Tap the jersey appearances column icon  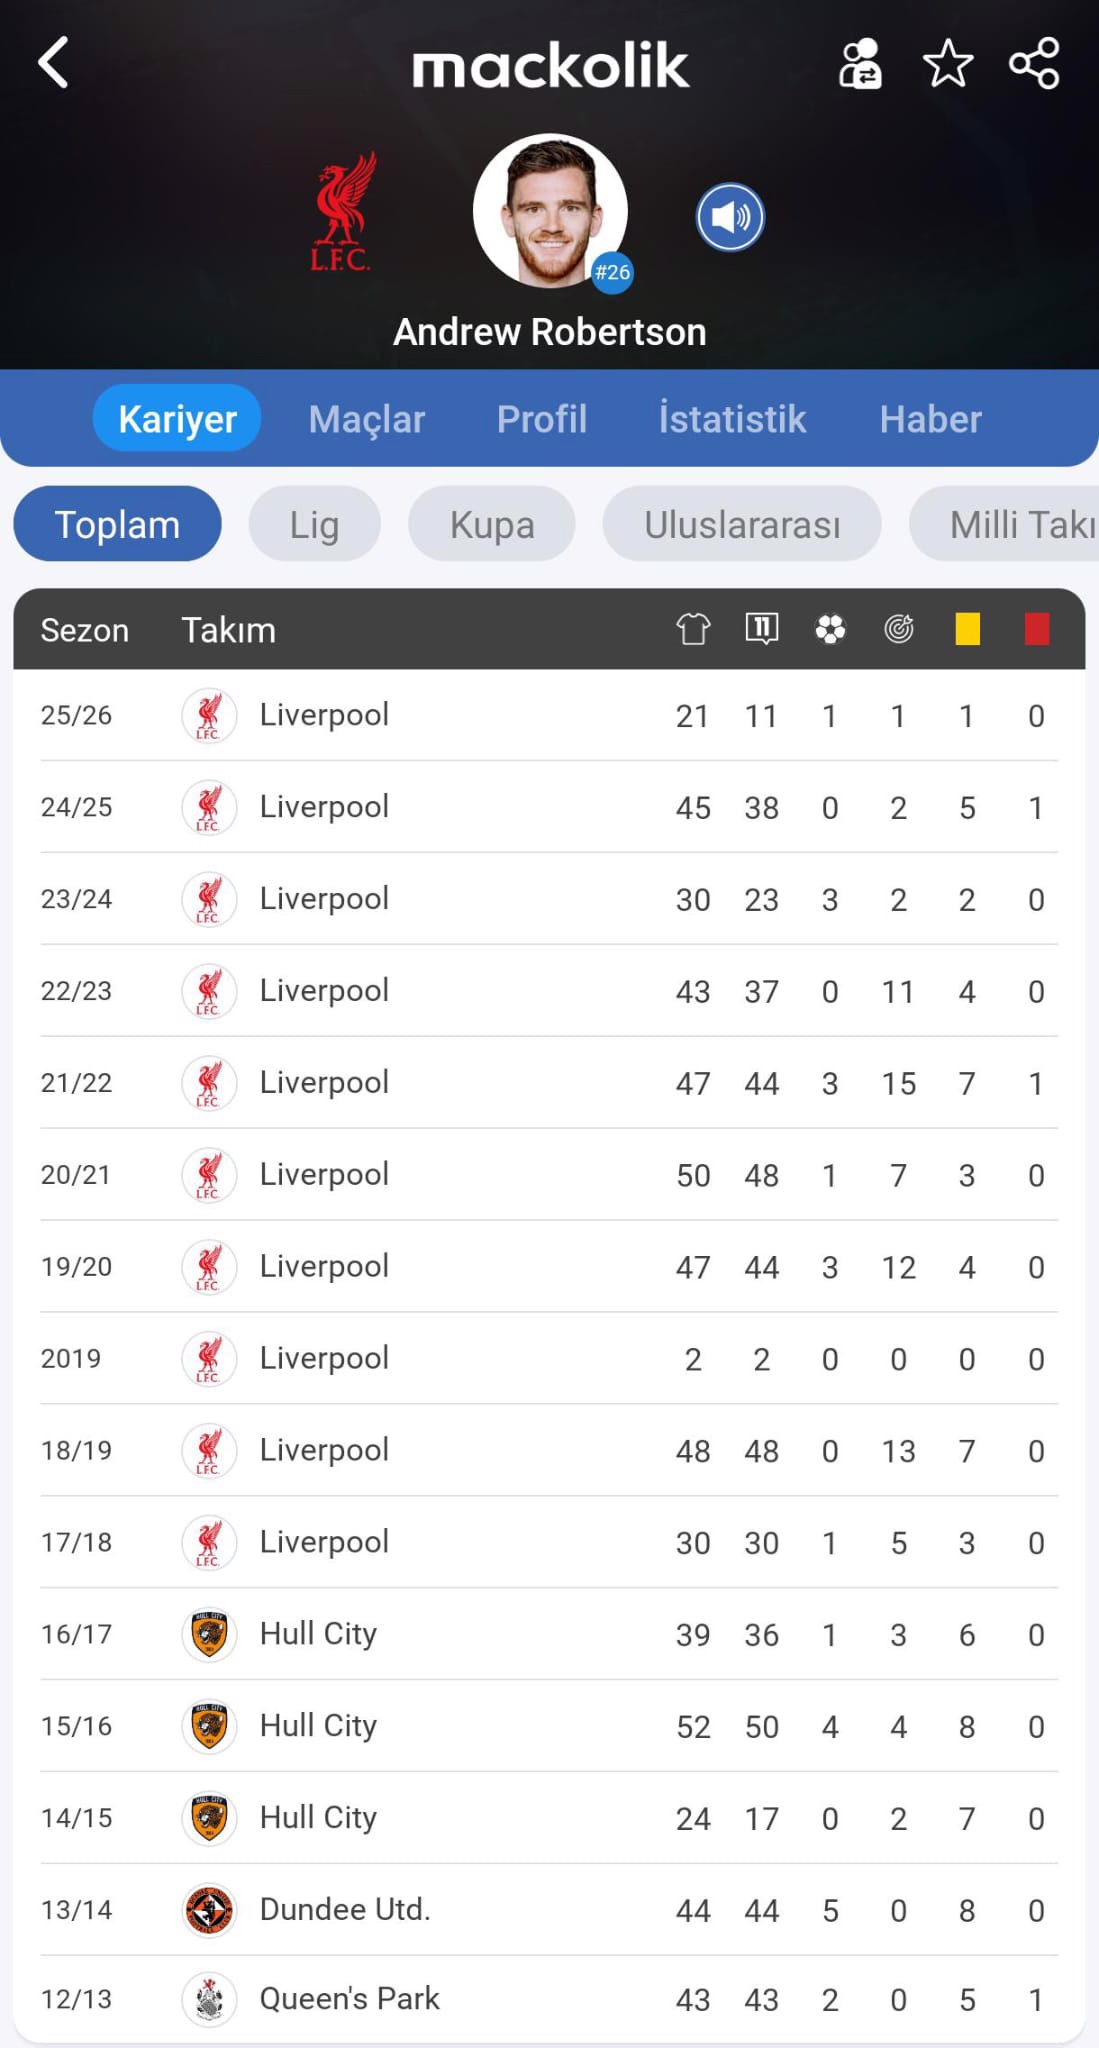(x=693, y=629)
